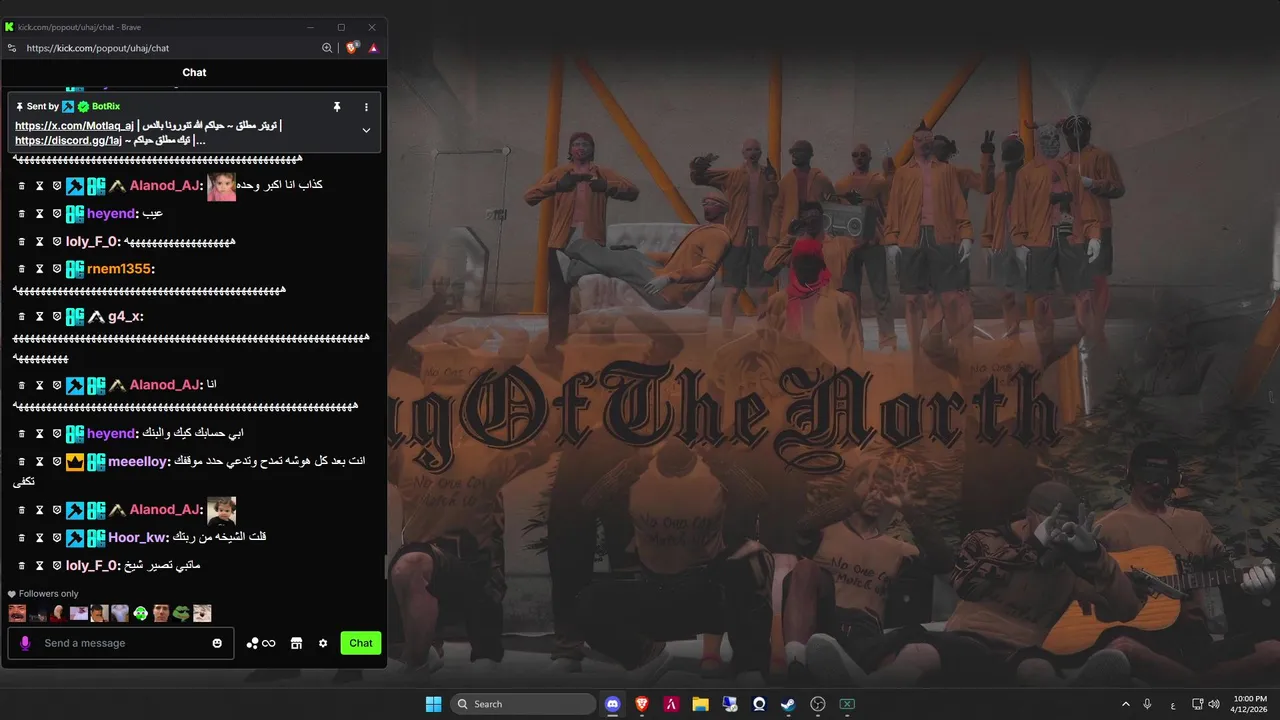Open File Explorer from the taskbar
Viewport: 1280px width, 720px height.
pos(701,704)
